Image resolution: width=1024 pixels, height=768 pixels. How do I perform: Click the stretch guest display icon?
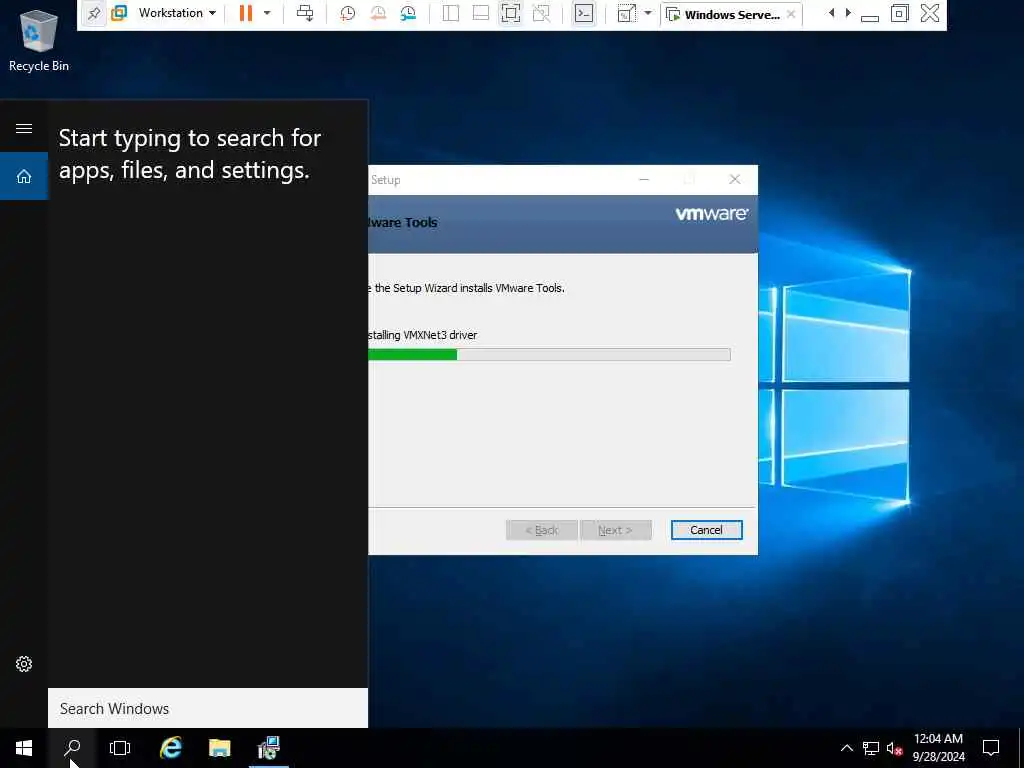(x=626, y=13)
